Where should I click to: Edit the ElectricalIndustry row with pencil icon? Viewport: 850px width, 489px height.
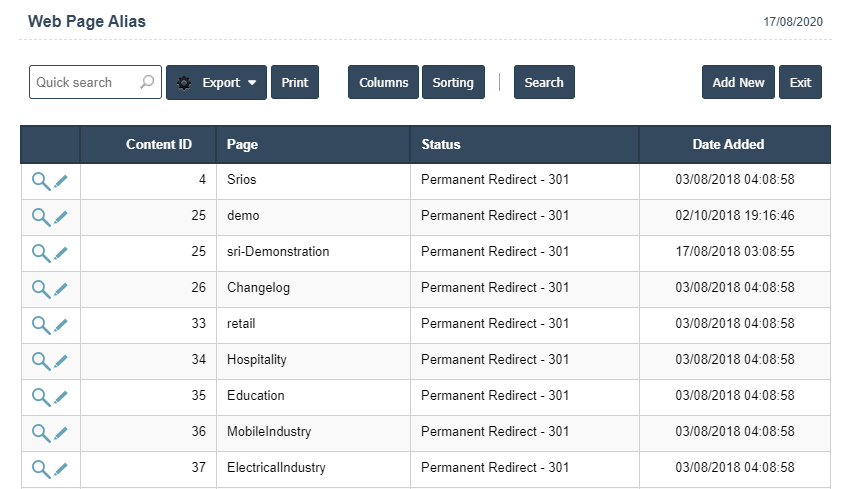click(x=61, y=469)
